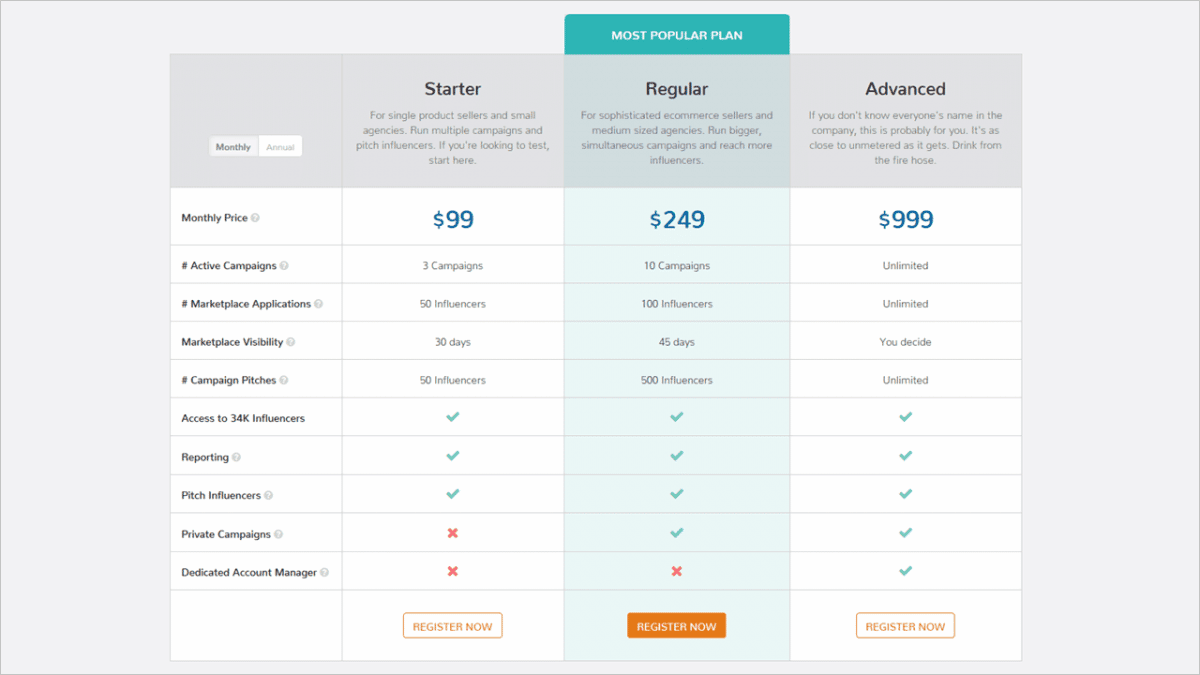Click the Marketplace Visibility question mark icon
This screenshot has height=675, width=1200.
point(290,341)
